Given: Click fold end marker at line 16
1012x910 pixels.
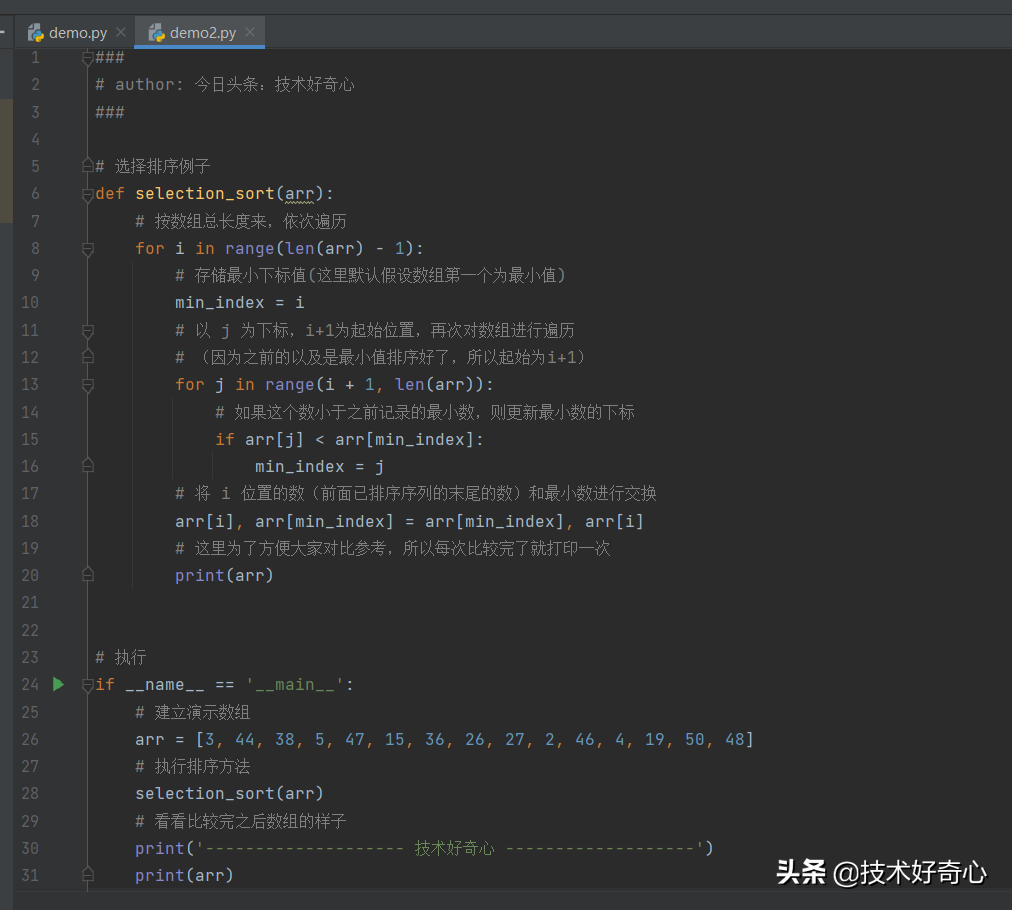Looking at the screenshot, I should (88, 465).
